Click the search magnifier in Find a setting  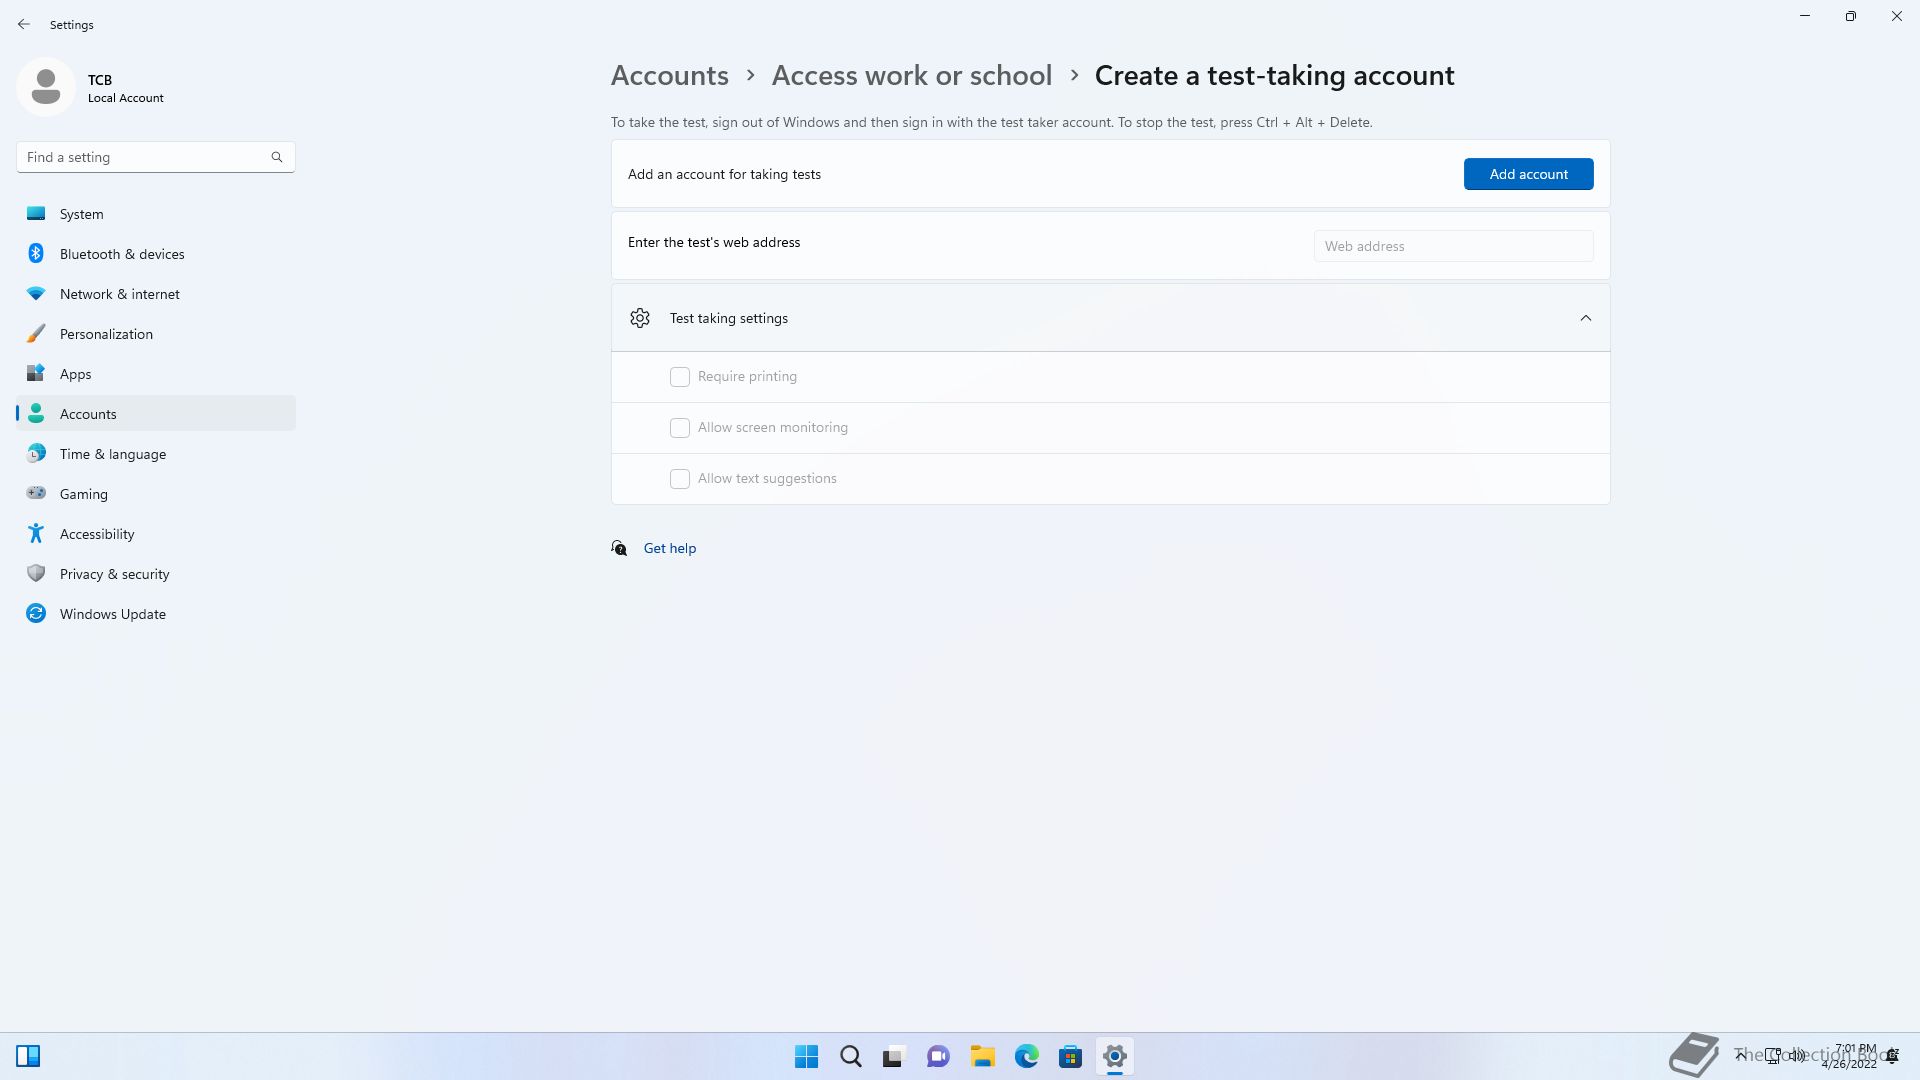277,157
